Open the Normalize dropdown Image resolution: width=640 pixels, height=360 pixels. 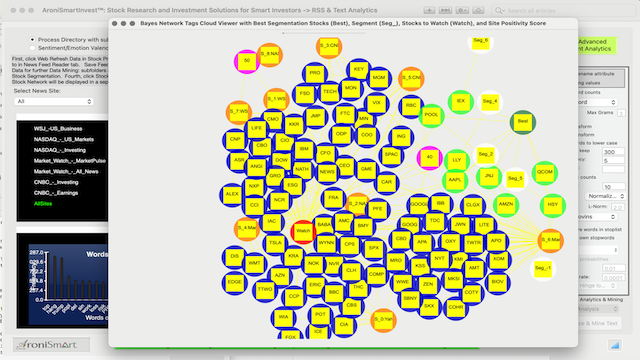605,196
